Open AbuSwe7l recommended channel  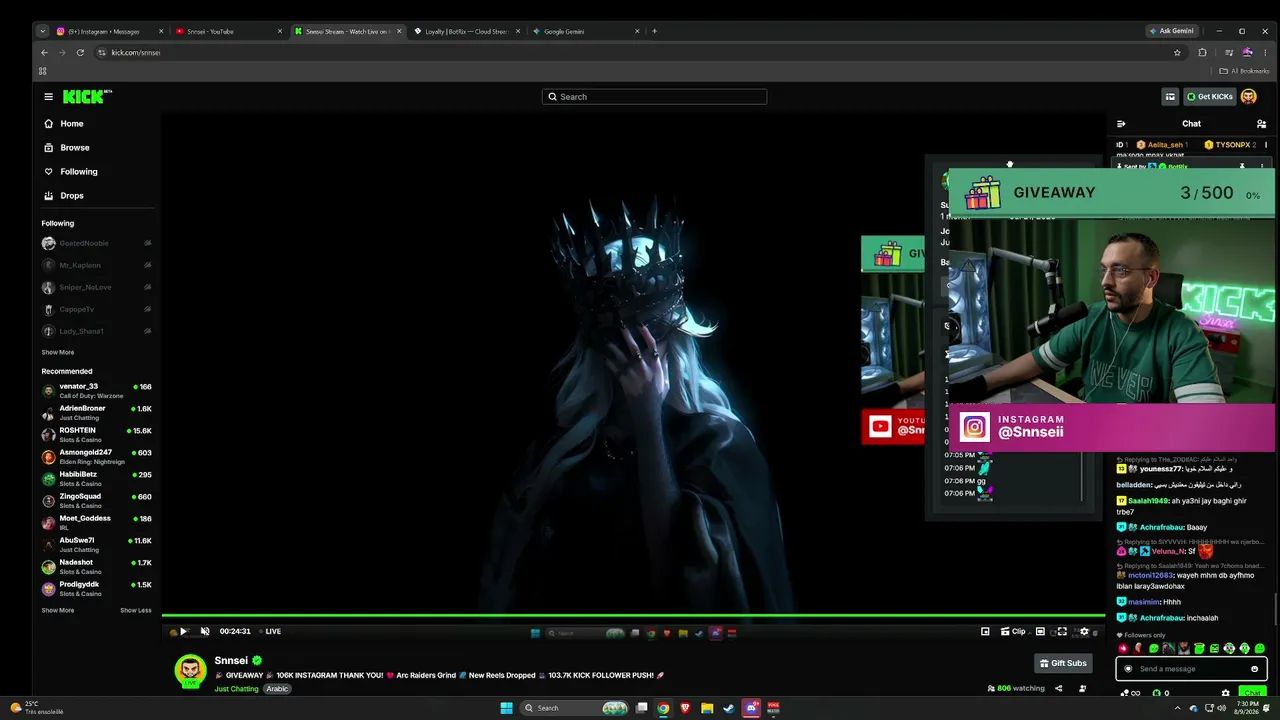[x=96, y=544]
